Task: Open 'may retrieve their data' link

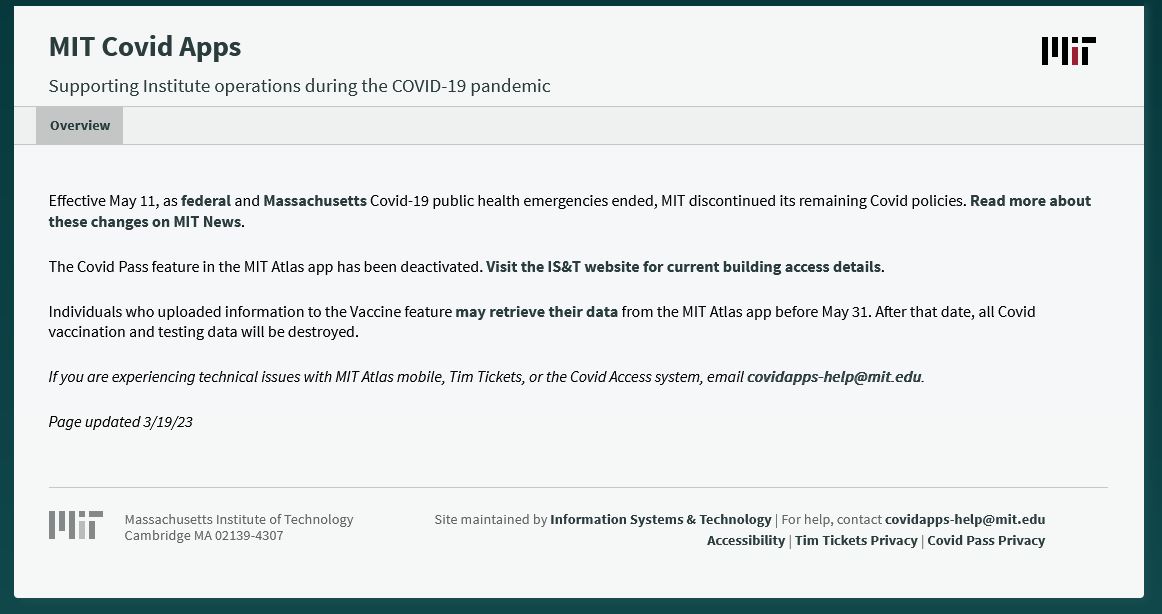Action: click(x=537, y=312)
